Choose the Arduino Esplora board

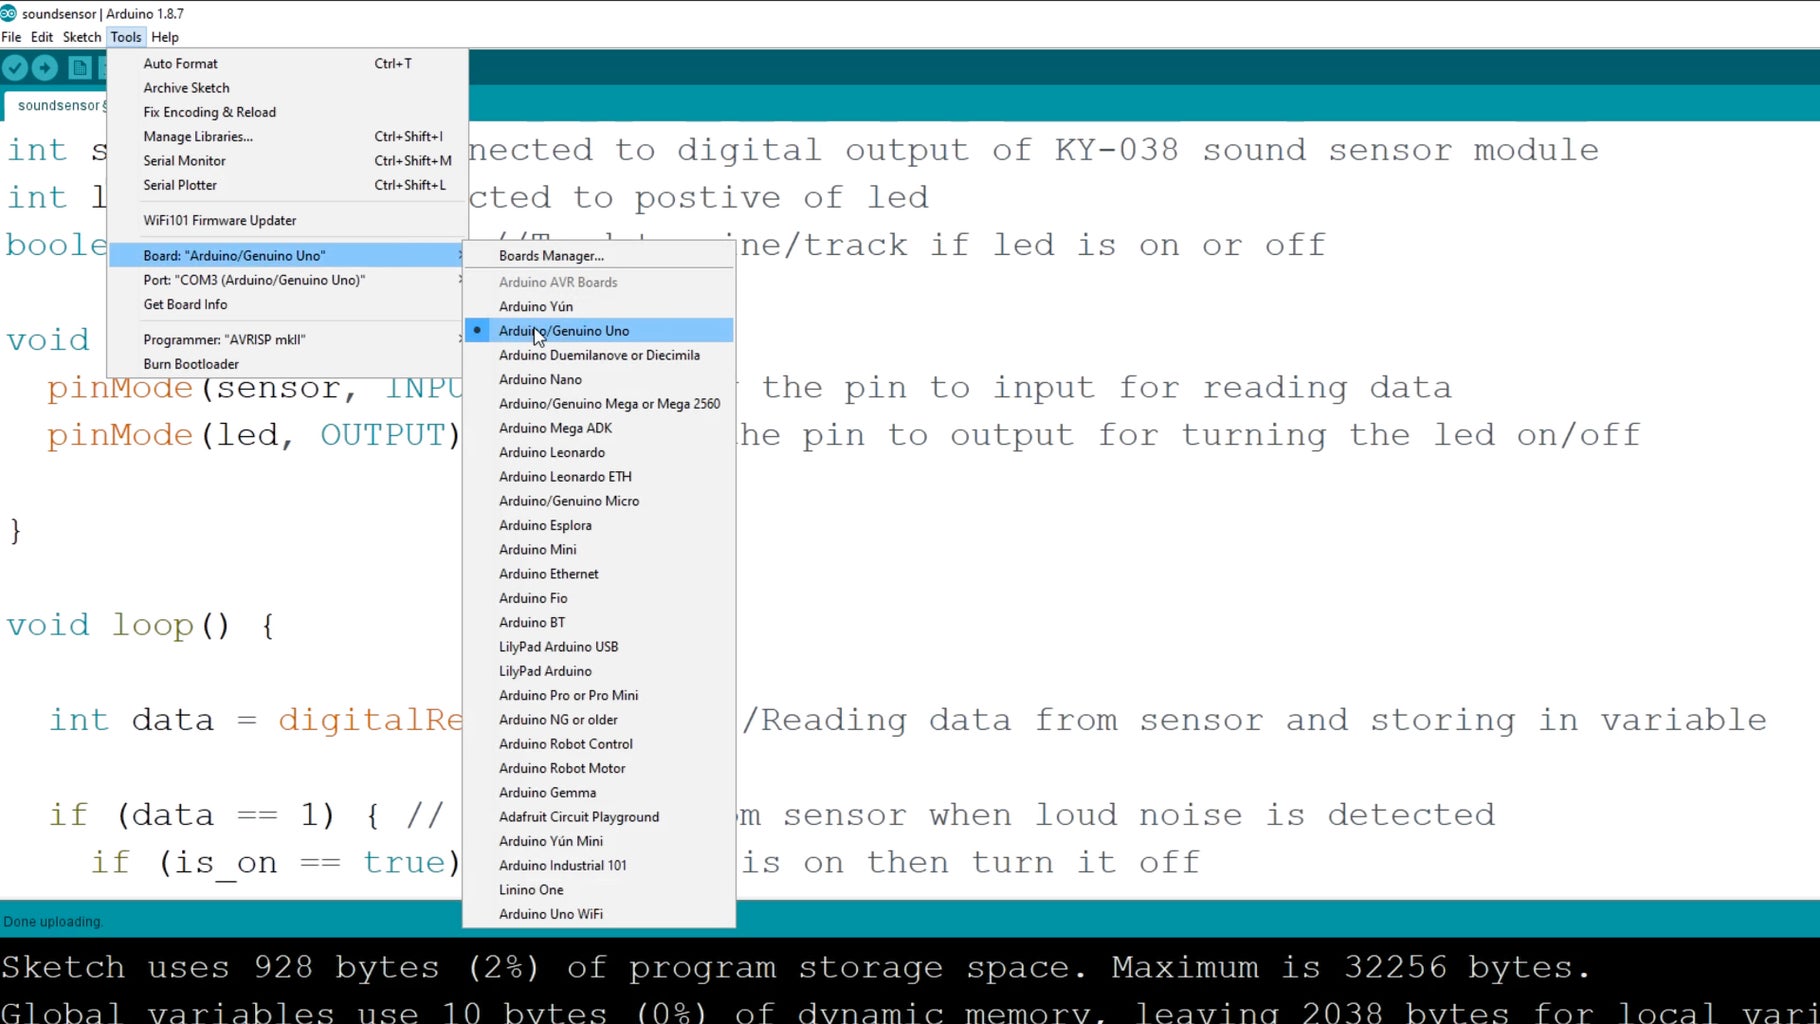599,525
